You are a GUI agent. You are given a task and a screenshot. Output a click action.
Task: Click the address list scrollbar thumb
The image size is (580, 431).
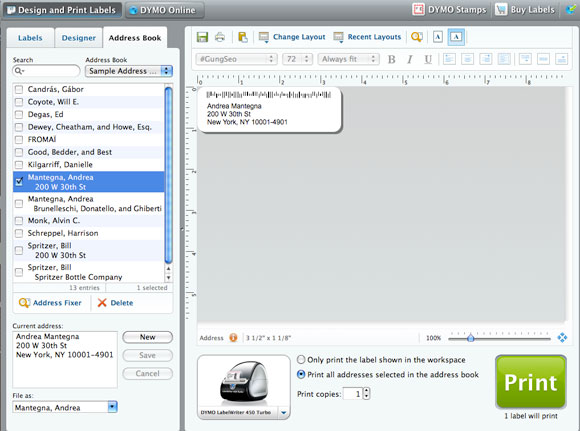168,175
